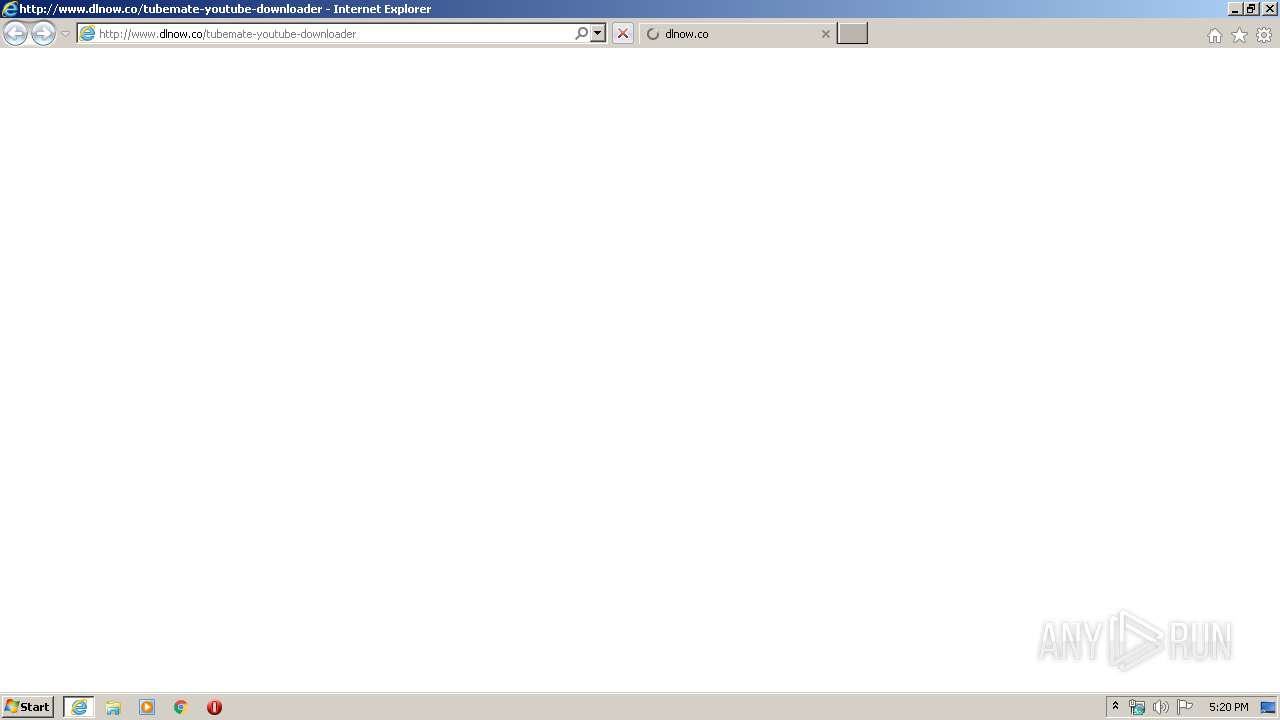Click the 5:20 PM clock

tap(1228, 707)
